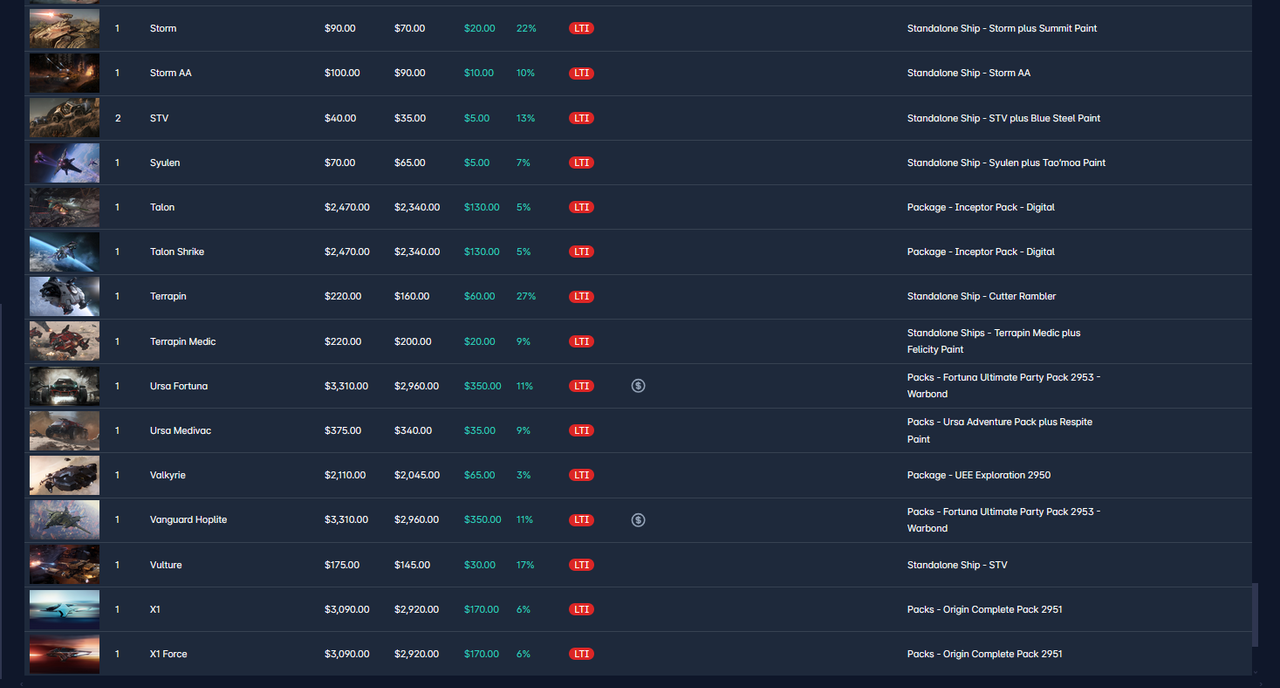Click the $60.00 savings in Terrapin row
This screenshot has height=688, width=1280.
tap(480, 297)
